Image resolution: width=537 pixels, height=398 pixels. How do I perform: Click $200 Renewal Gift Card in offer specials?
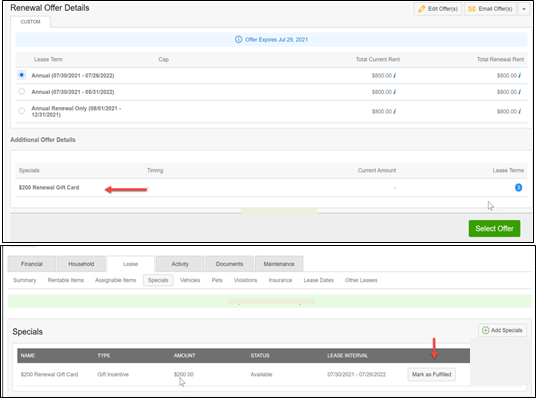click(49, 187)
